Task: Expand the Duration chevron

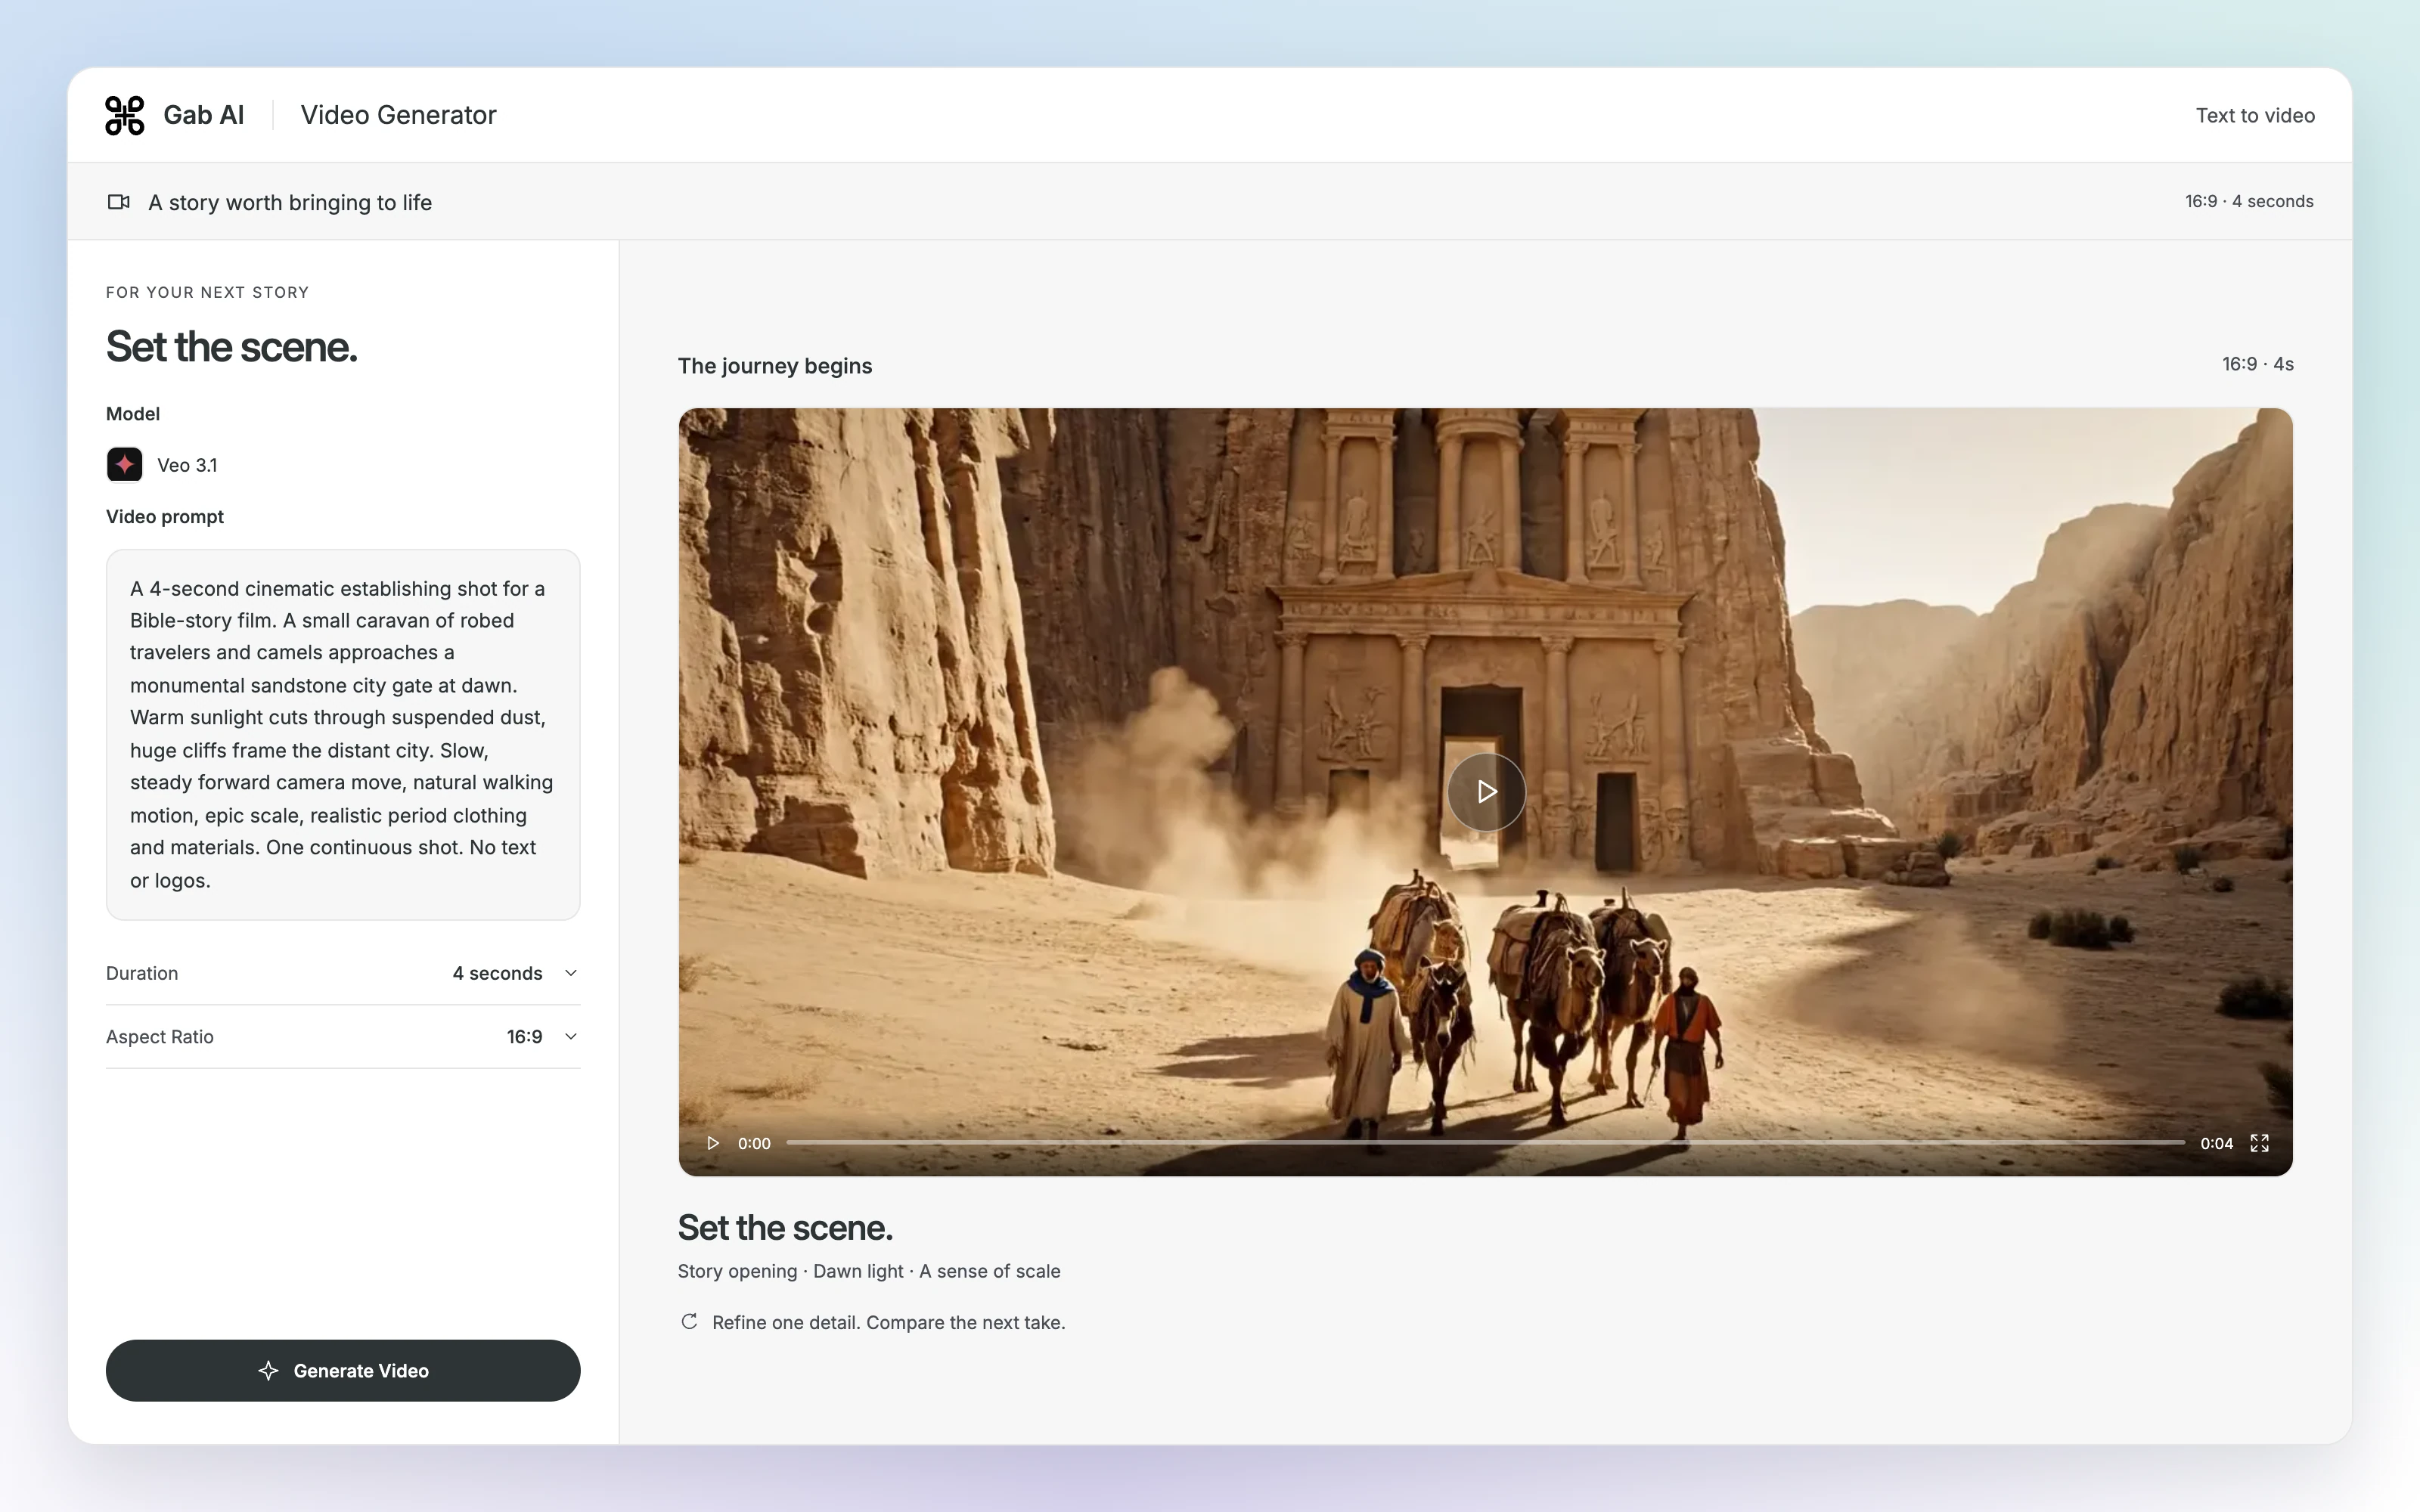Action: tap(571, 973)
